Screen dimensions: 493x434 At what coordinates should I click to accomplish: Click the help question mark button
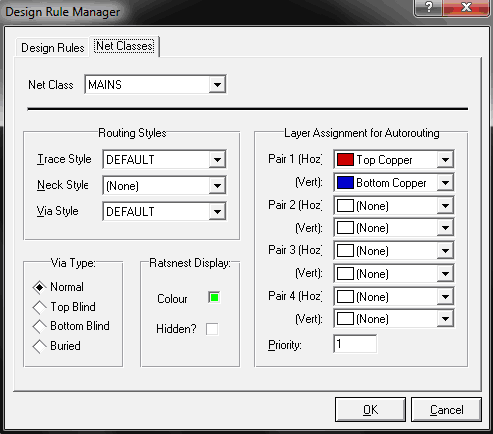coord(429,7)
